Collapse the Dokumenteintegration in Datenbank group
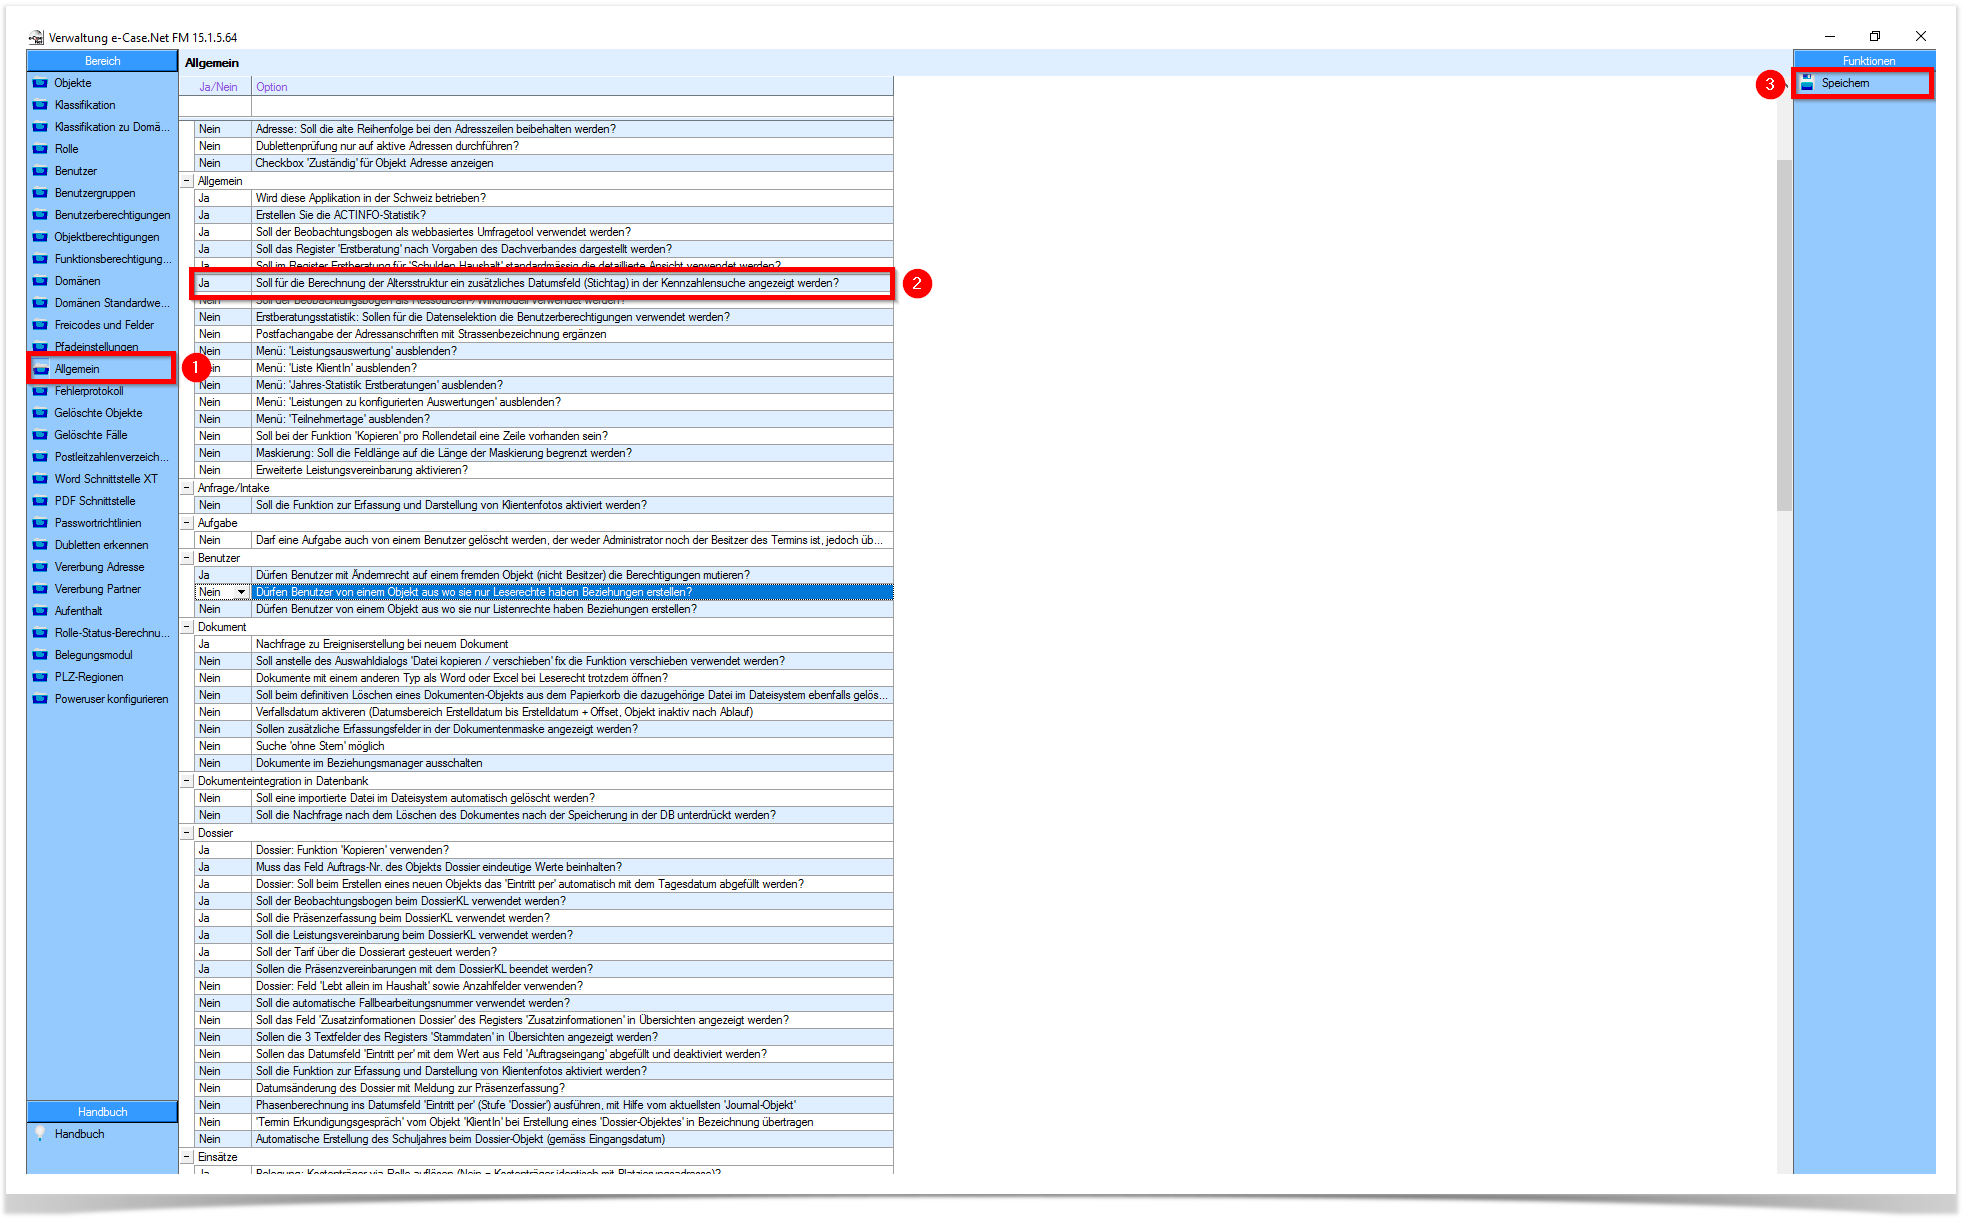 pyautogui.click(x=187, y=781)
